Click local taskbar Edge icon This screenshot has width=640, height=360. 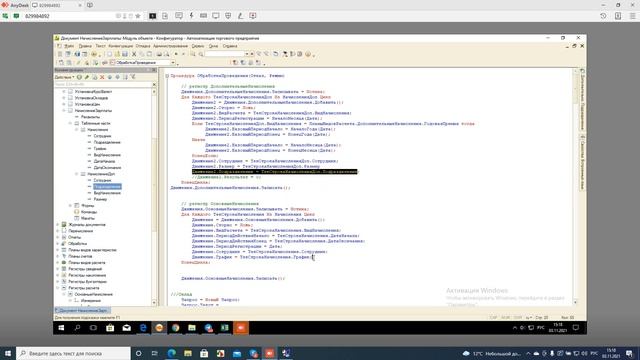pos(171,353)
